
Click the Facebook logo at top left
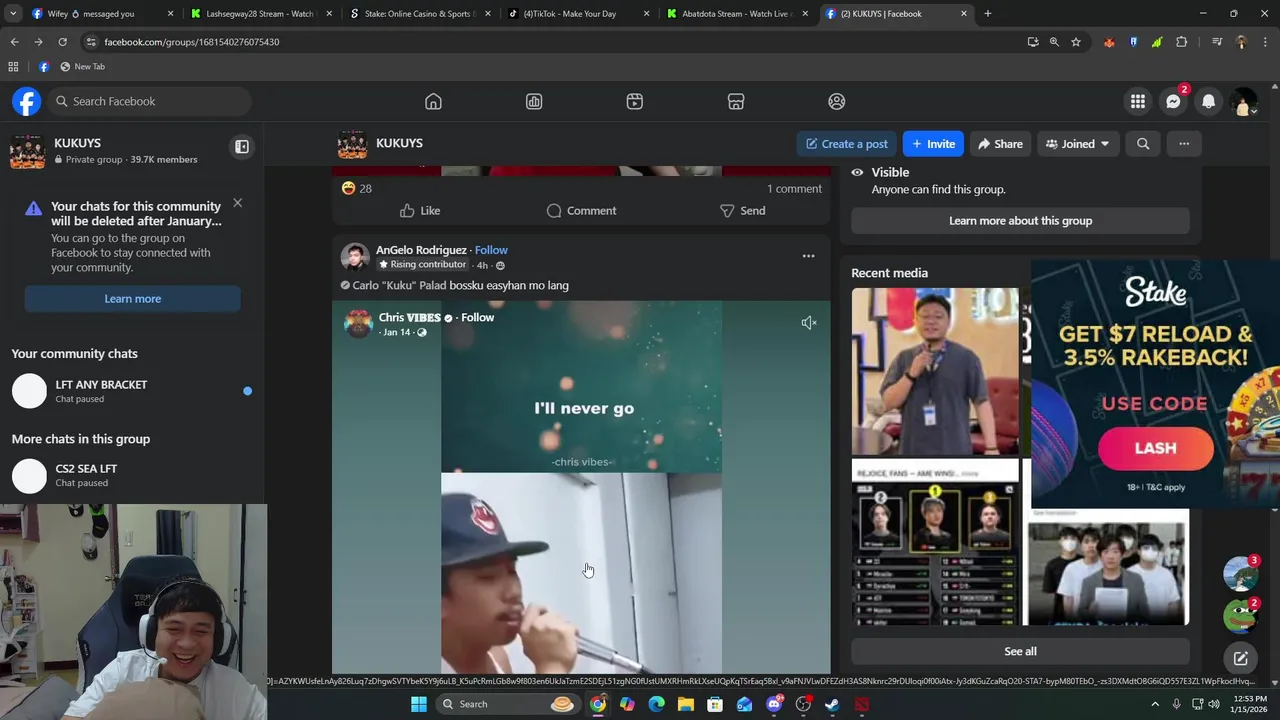27,101
